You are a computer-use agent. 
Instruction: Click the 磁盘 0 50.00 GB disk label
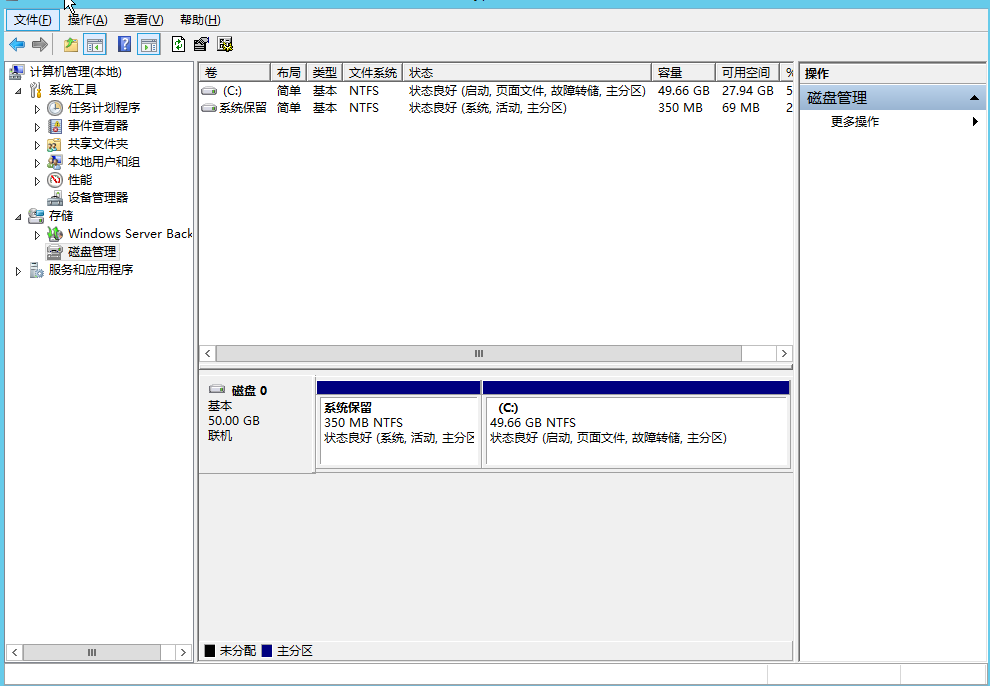[256, 425]
